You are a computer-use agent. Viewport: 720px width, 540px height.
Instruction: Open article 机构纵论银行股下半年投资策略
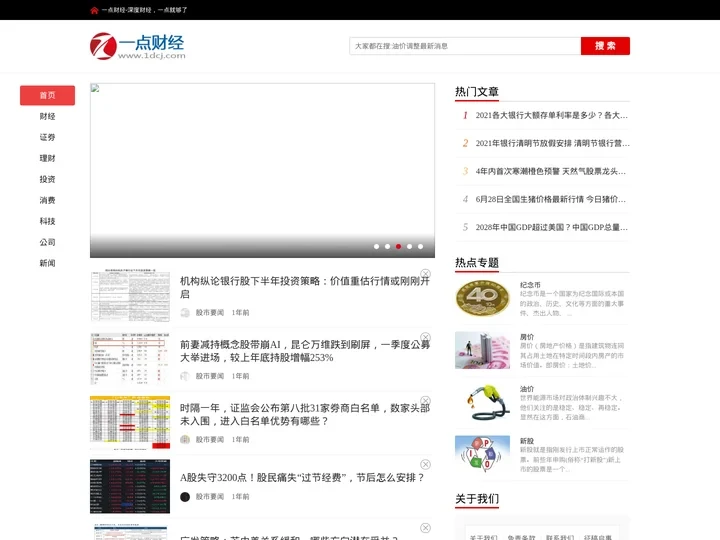tap(305, 287)
